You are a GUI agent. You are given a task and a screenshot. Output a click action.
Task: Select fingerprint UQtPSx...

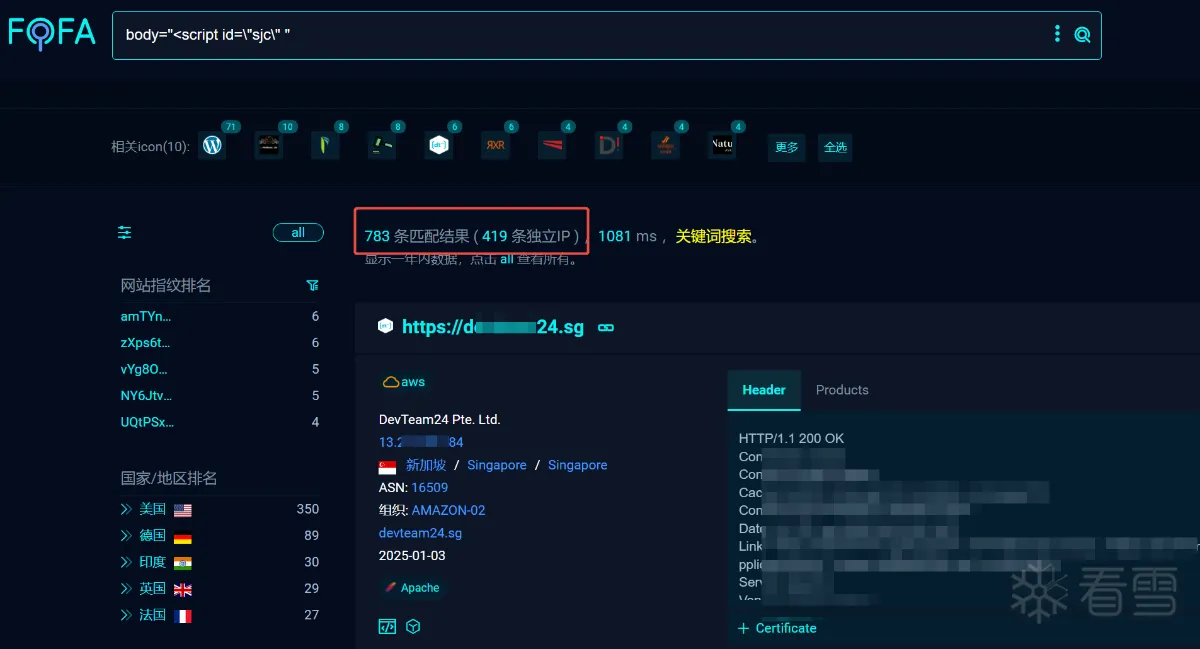pyautogui.click(x=147, y=422)
